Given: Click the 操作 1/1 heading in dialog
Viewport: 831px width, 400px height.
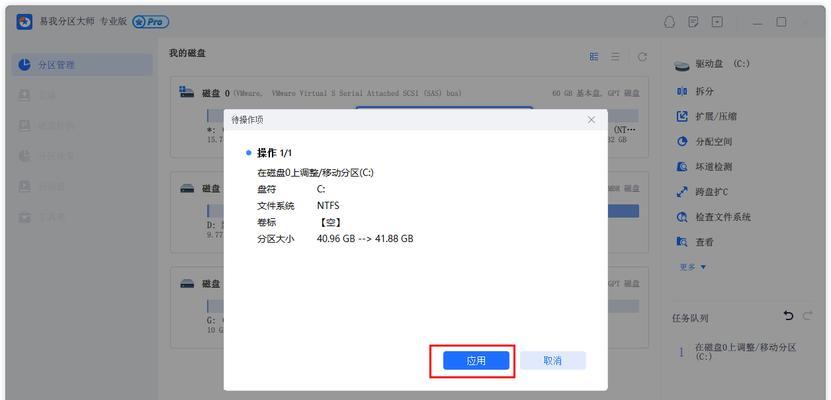Looking at the screenshot, I should click(274, 153).
